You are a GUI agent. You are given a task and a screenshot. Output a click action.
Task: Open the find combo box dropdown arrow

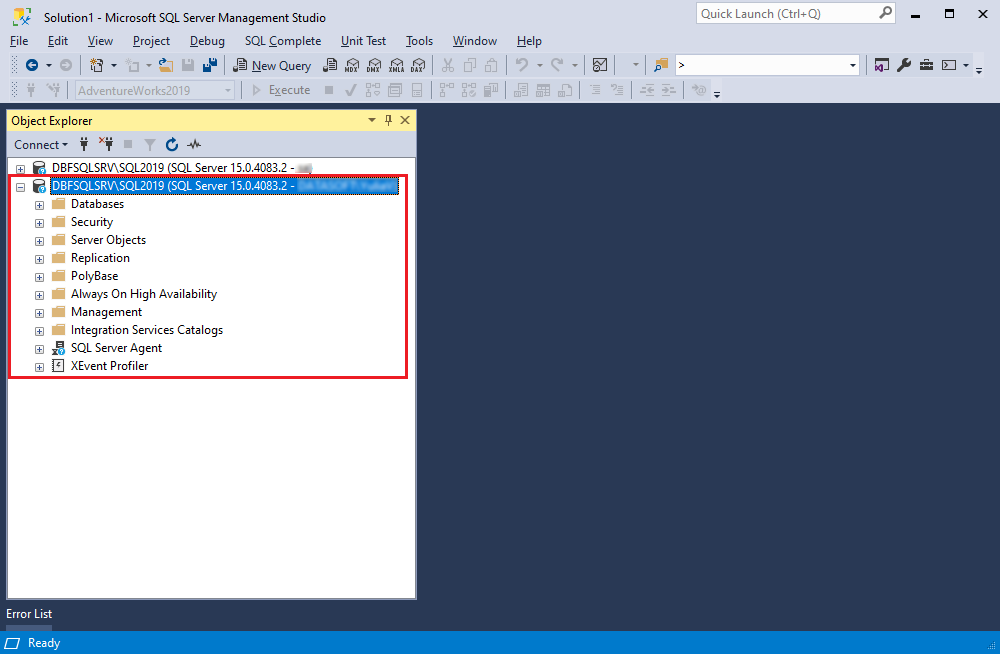(x=853, y=65)
